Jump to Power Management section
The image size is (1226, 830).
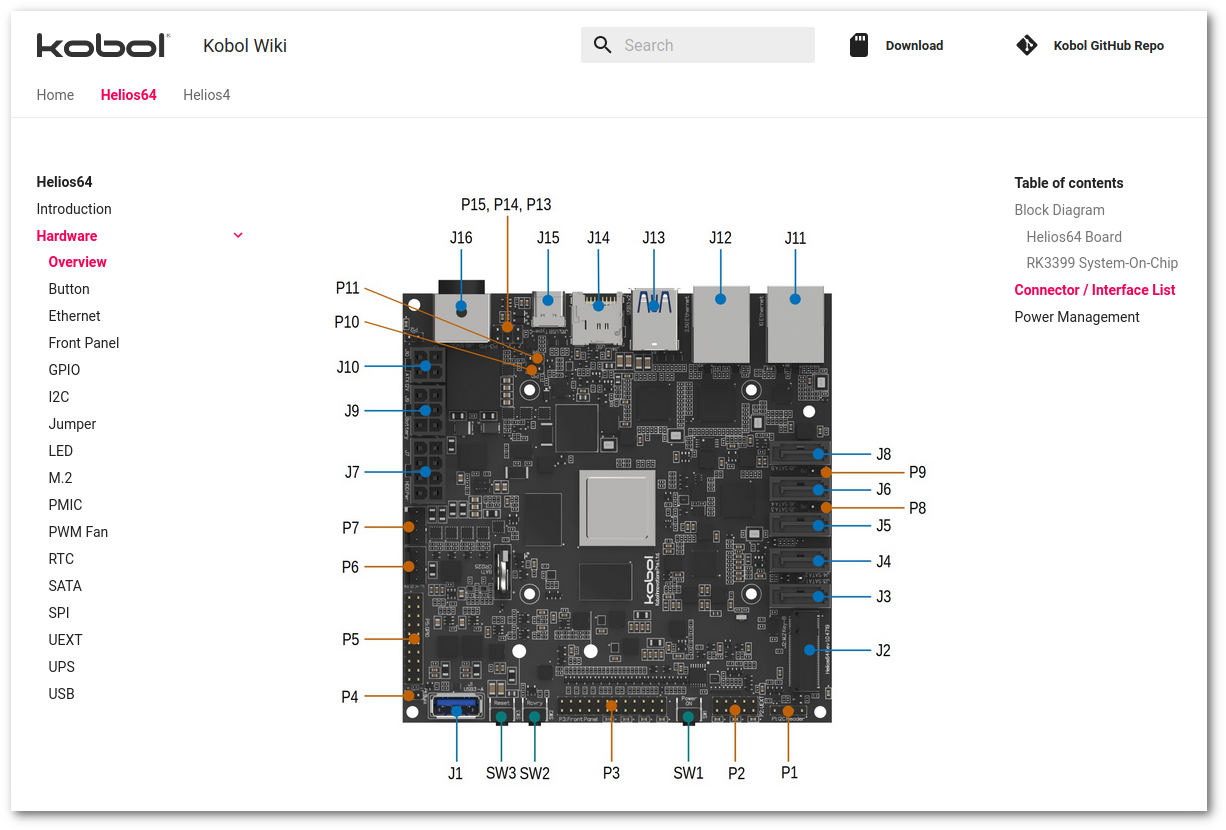(1078, 317)
